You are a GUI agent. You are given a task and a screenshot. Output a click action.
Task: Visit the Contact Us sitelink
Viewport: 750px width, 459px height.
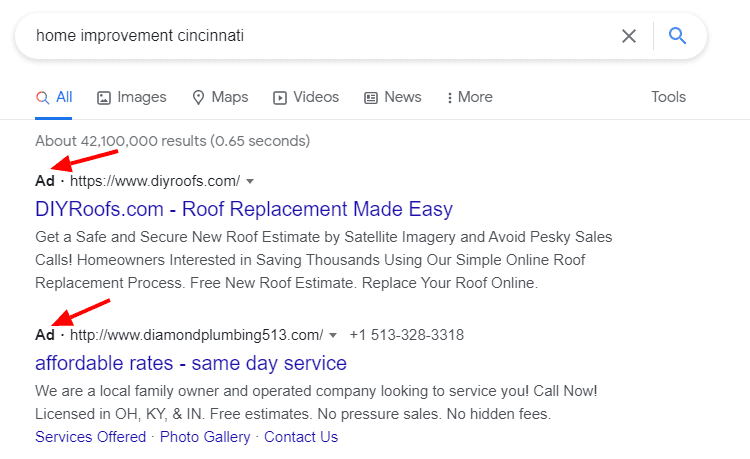pos(301,437)
